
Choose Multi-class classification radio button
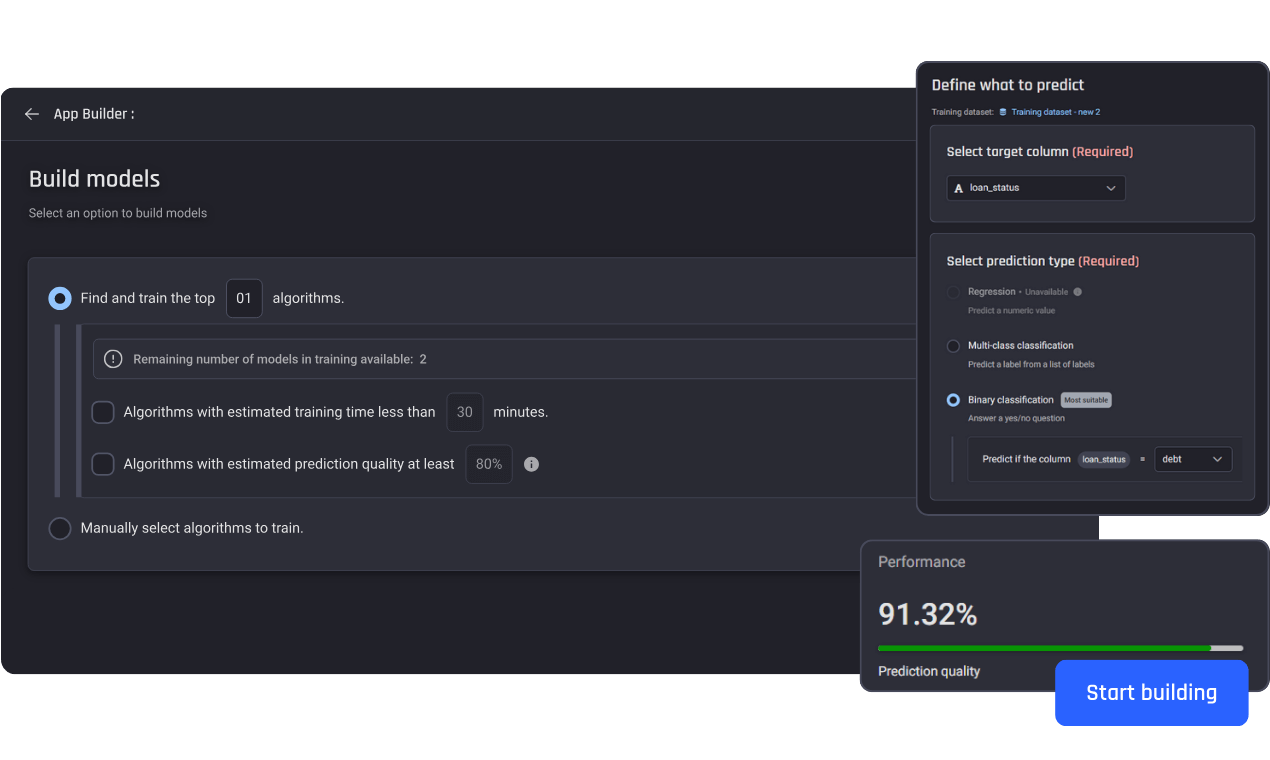click(x=953, y=346)
